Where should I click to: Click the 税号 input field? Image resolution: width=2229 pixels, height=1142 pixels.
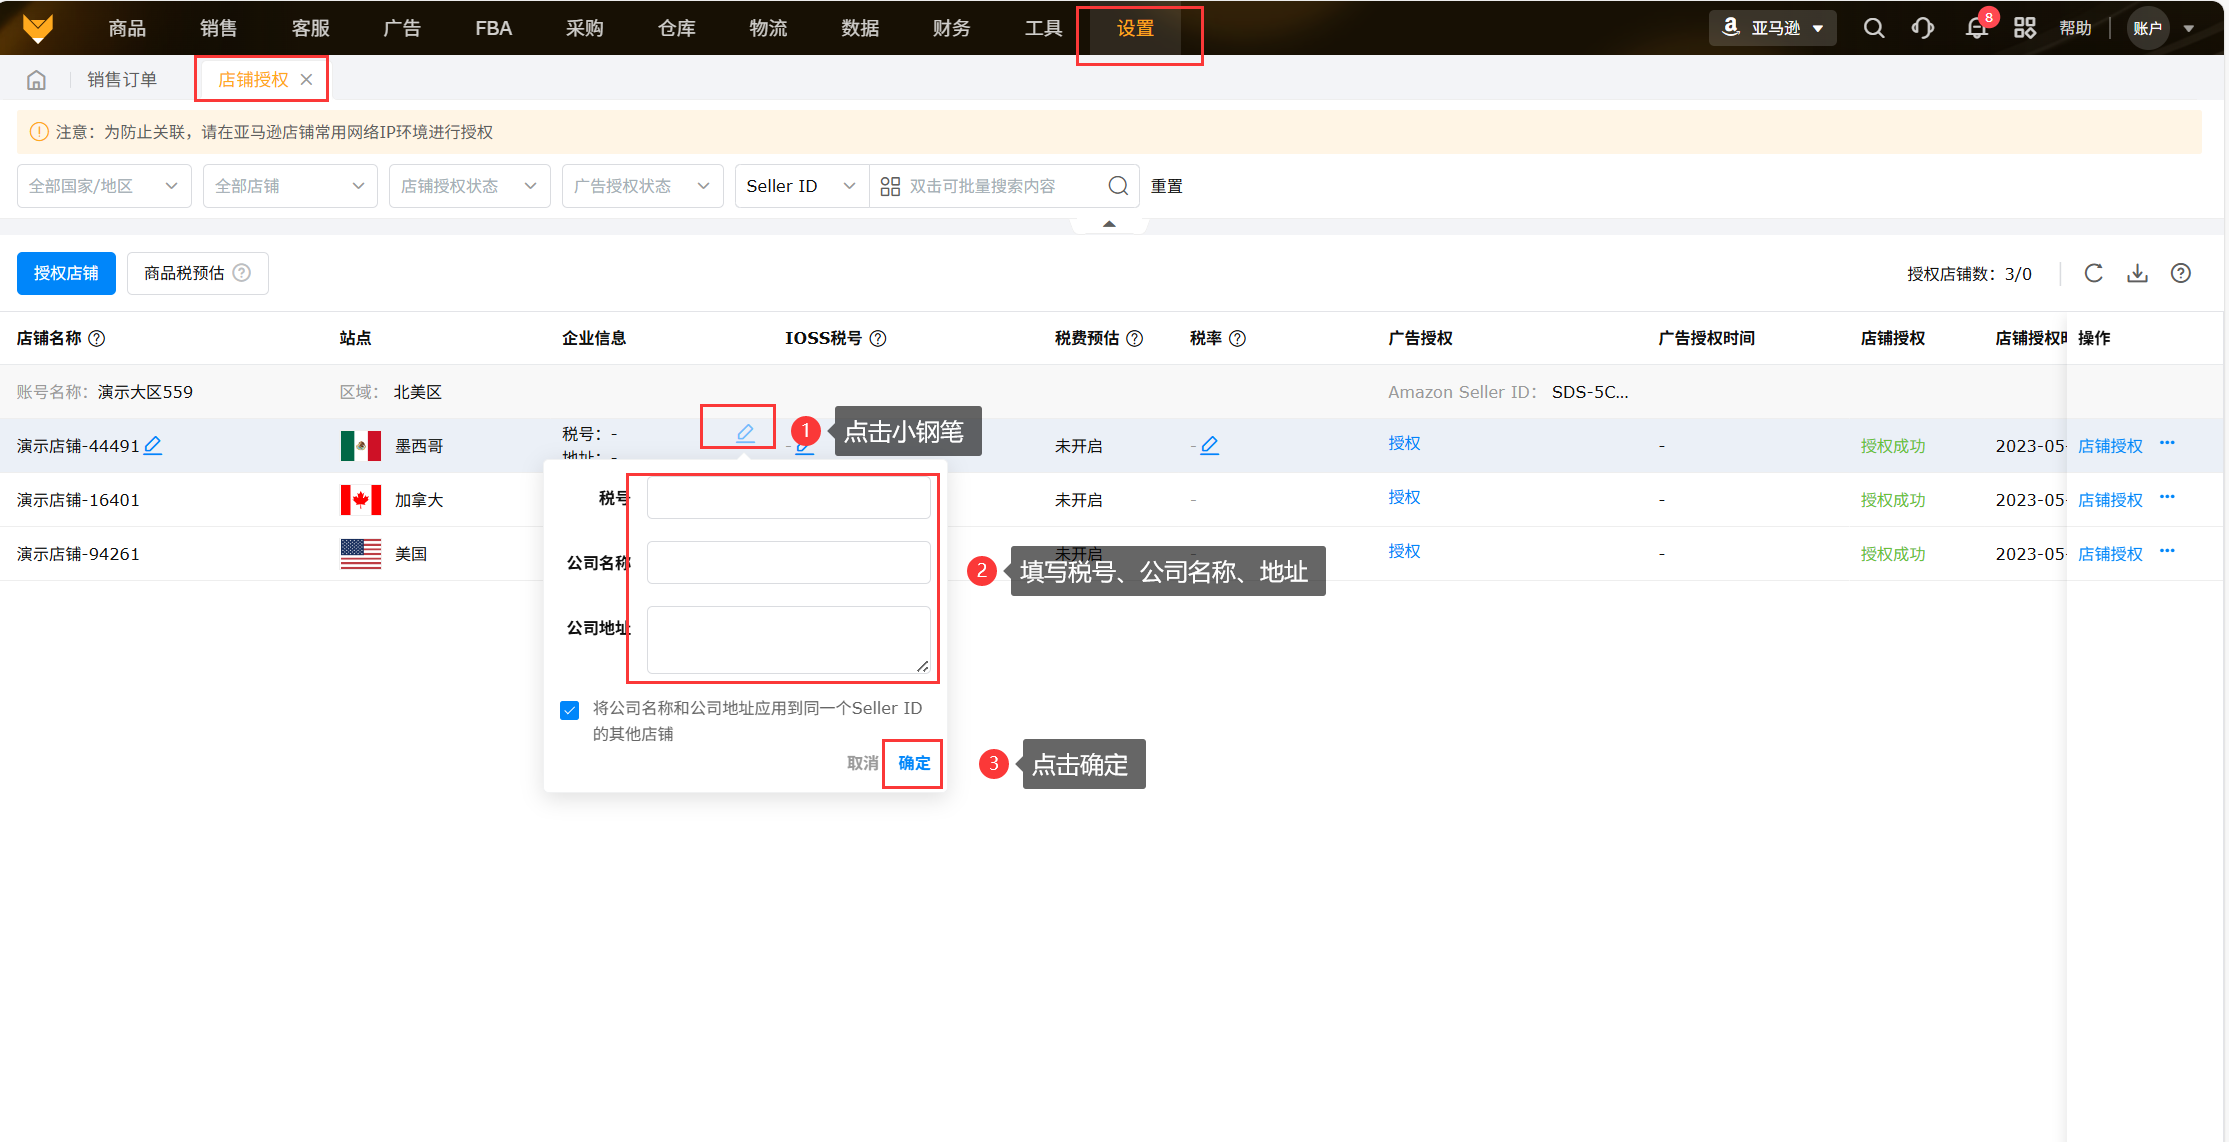tap(788, 498)
